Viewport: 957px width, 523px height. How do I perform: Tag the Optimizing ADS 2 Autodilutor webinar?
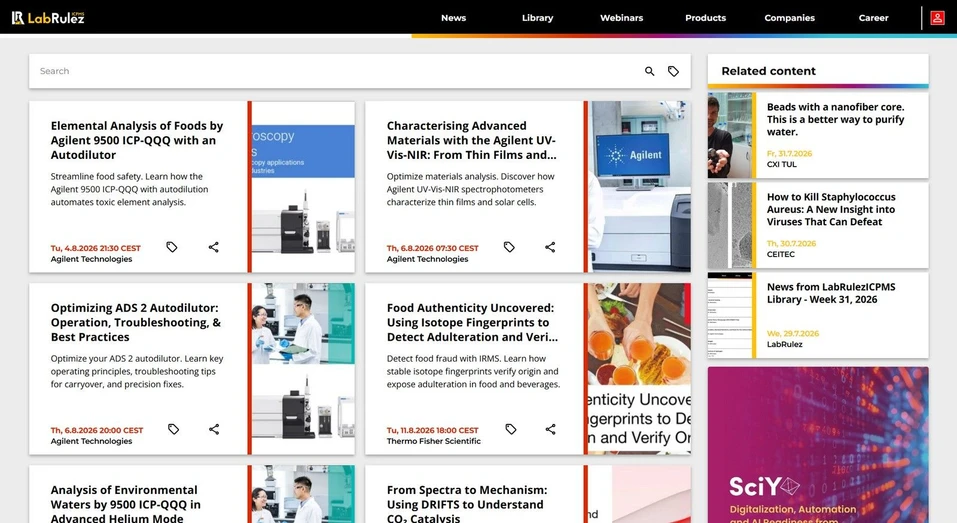coord(173,429)
